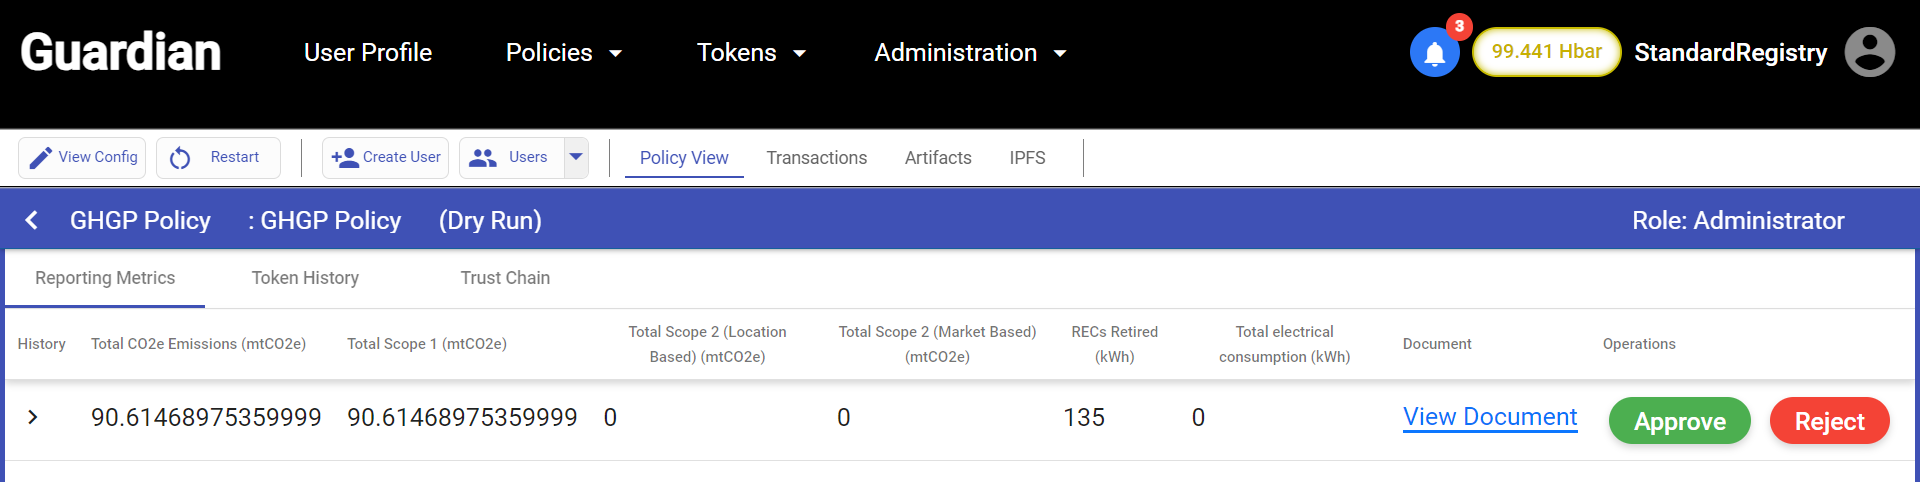Click the back arrow beside GHGP Policy
The image size is (1920, 482).
point(32,220)
